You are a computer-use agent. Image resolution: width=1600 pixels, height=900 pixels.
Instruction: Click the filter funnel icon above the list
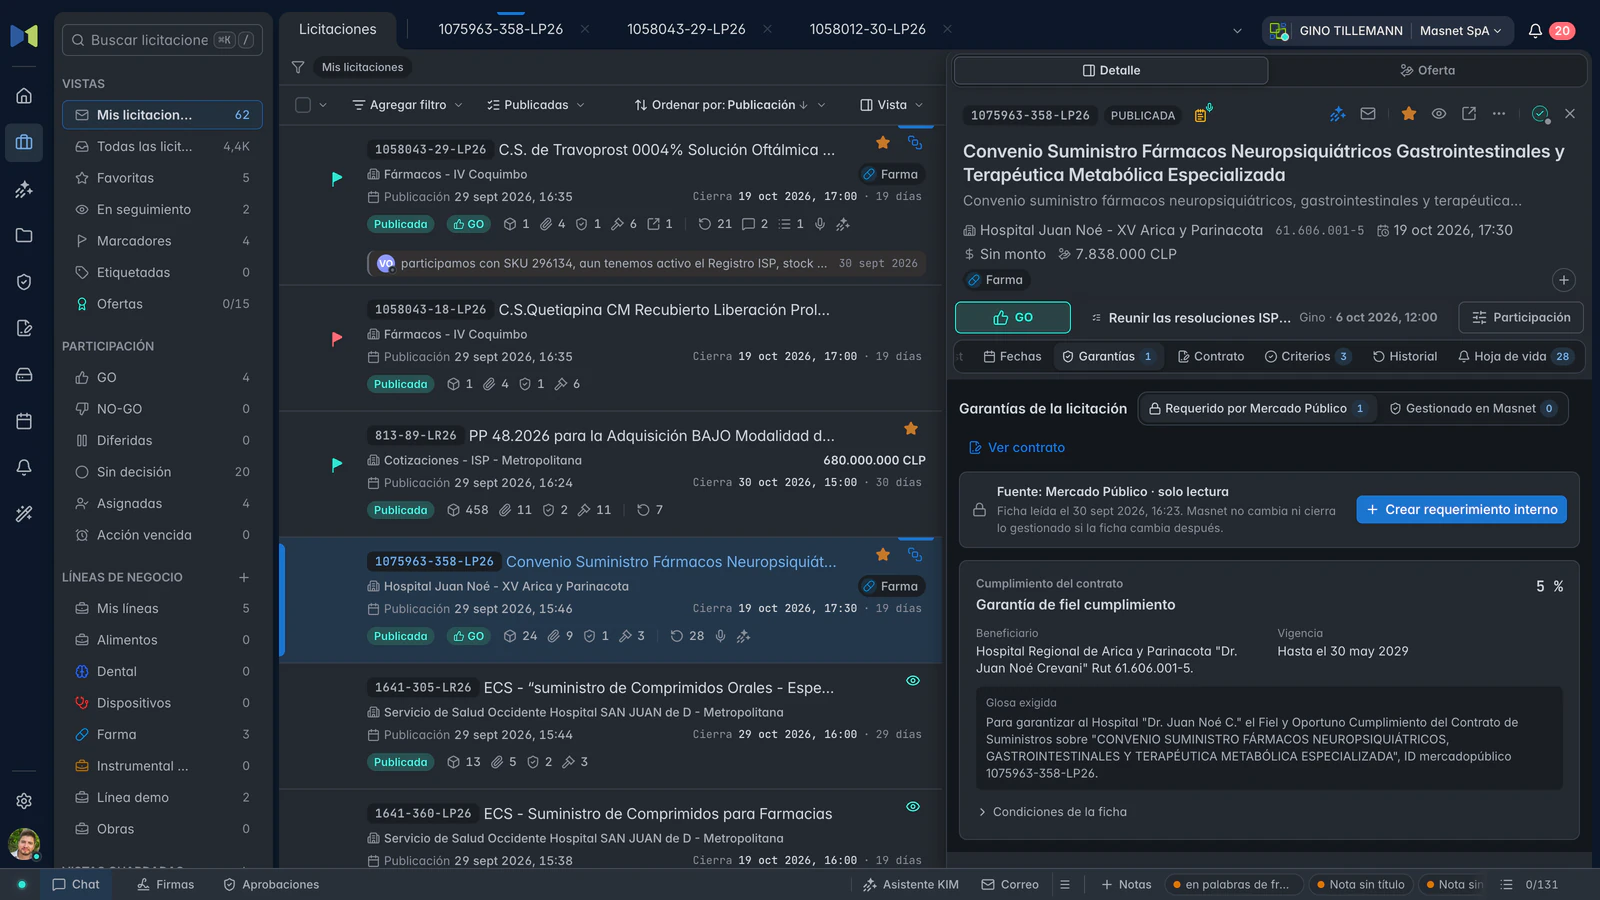tap(298, 67)
